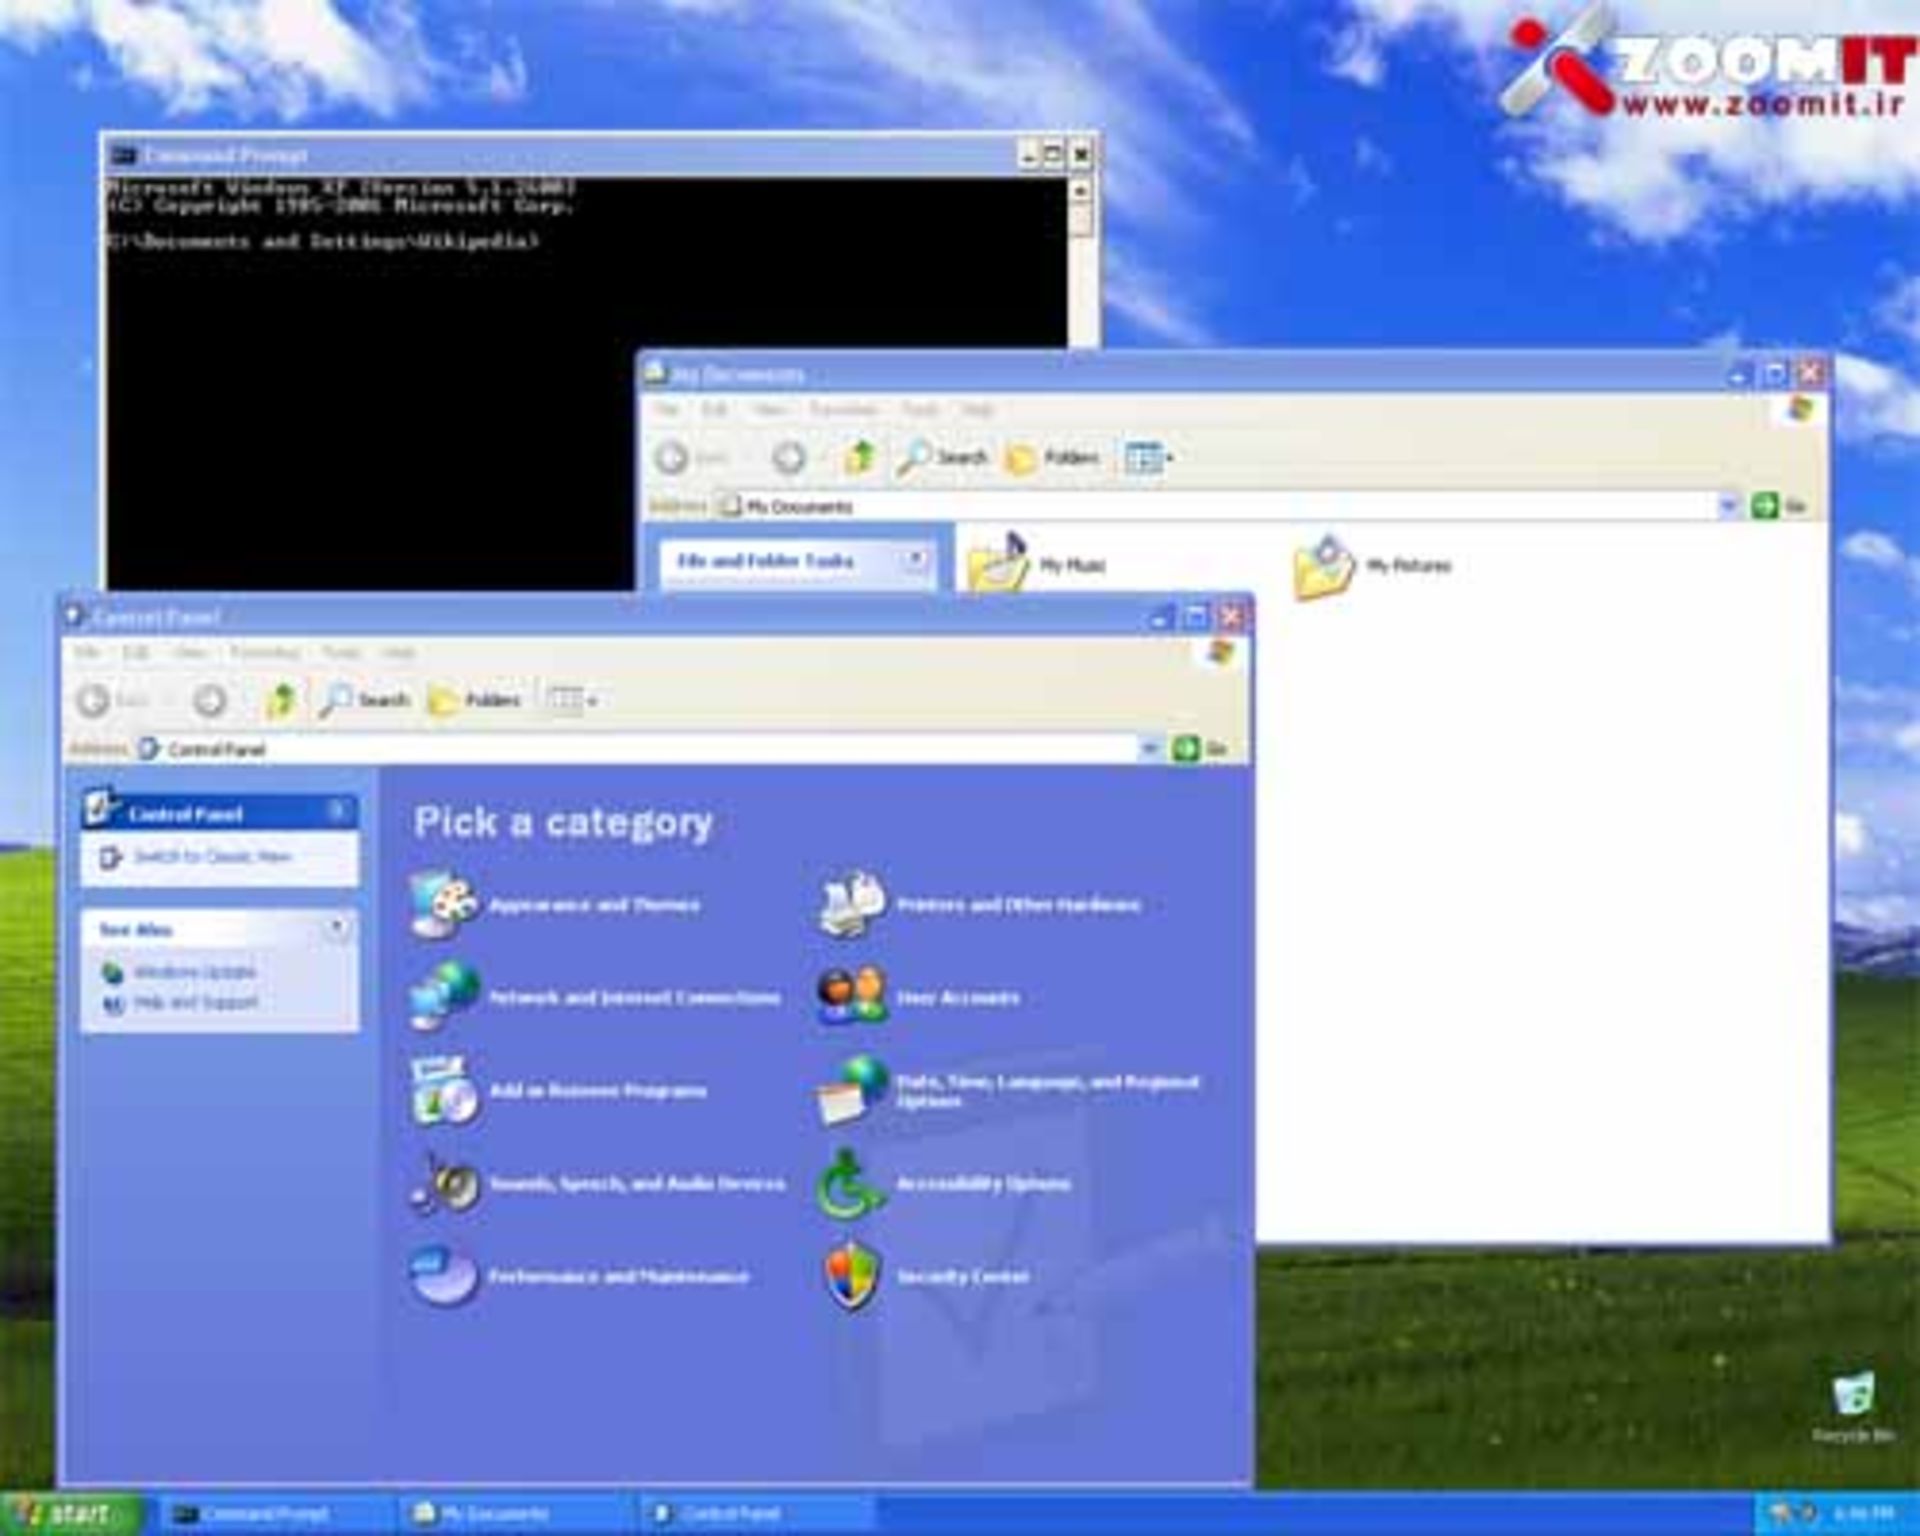Click Go button in Control Panel address bar
The height and width of the screenshot is (1536, 1920).
1199,748
